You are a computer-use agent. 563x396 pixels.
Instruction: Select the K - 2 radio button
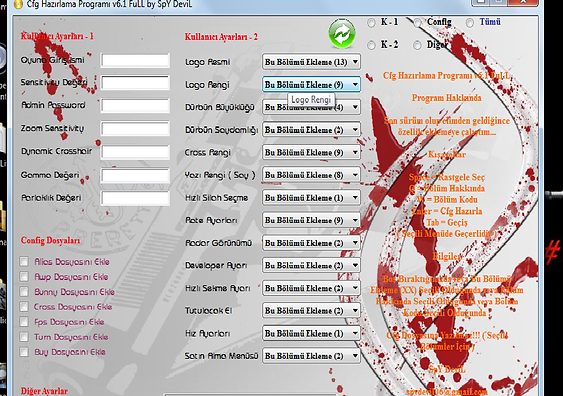coord(371,45)
